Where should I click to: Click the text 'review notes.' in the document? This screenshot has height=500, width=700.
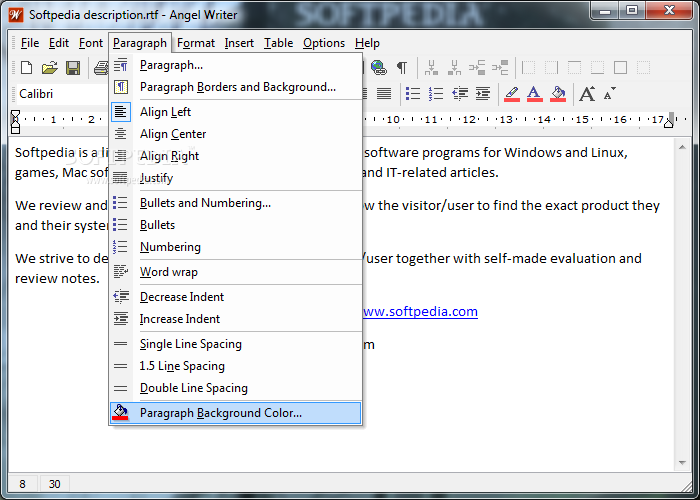point(57,279)
